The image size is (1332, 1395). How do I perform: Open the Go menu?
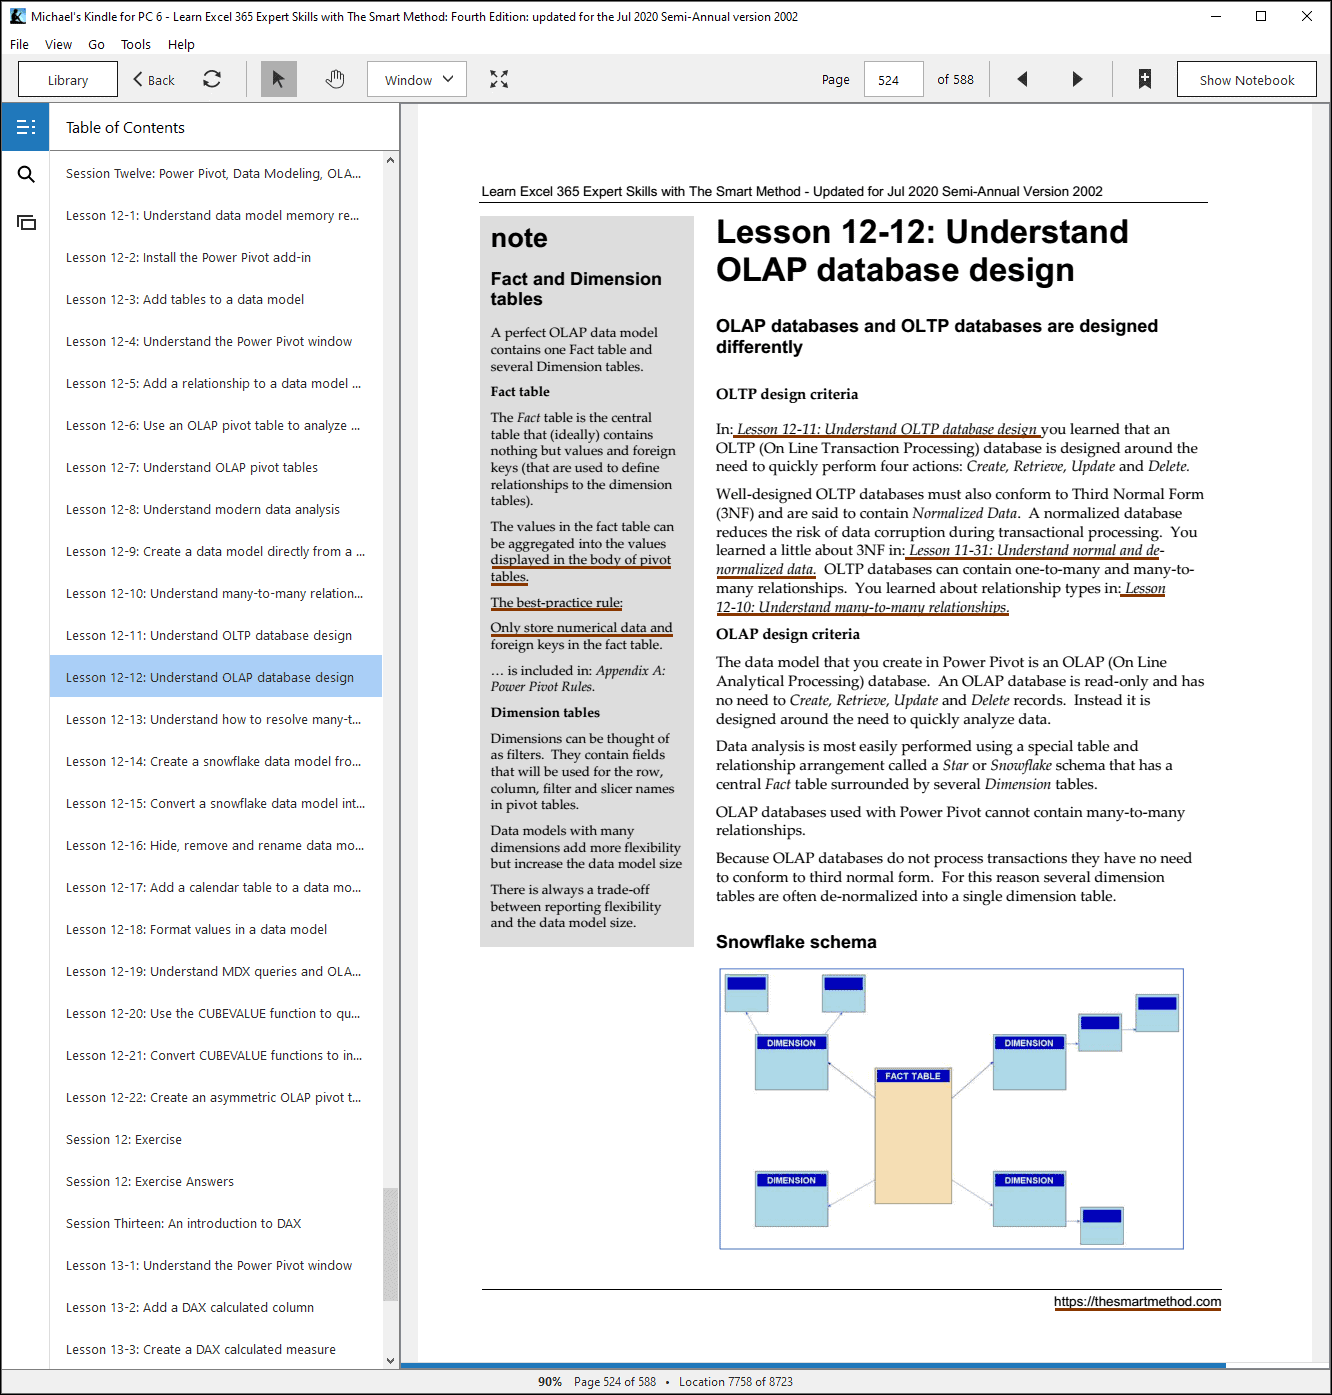coord(96,44)
